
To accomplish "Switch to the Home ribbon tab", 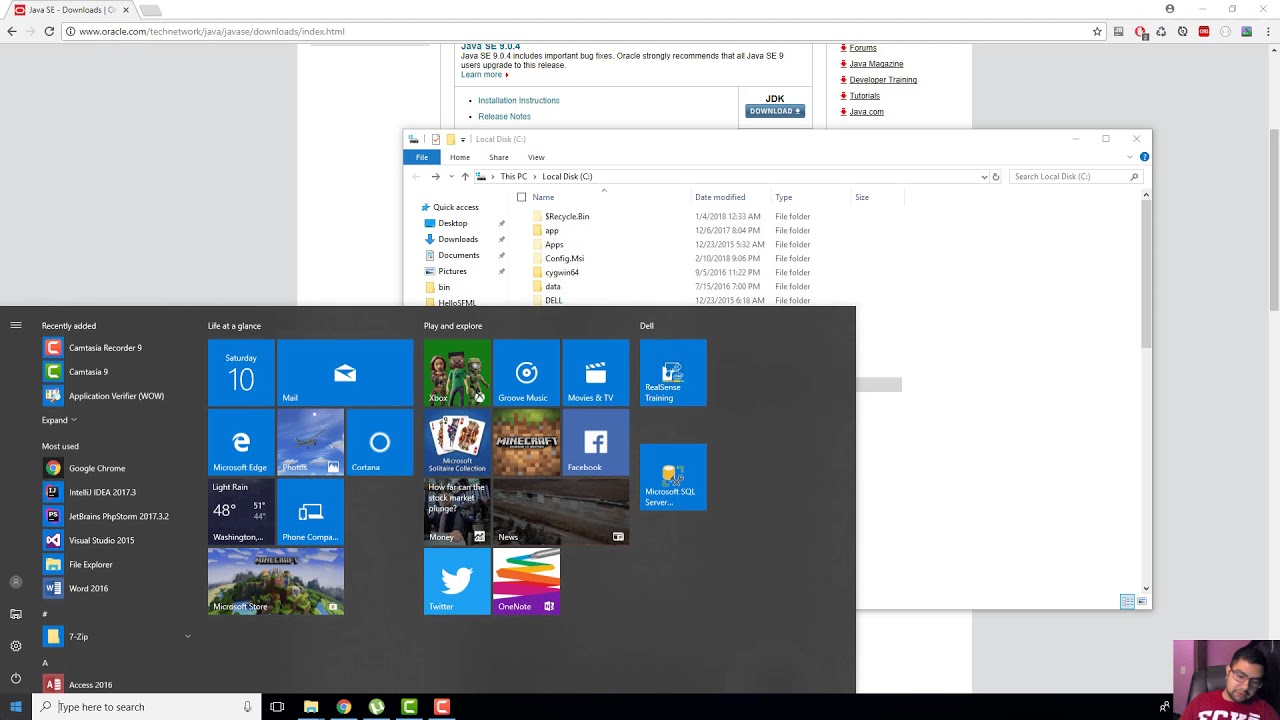I will 460,157.
